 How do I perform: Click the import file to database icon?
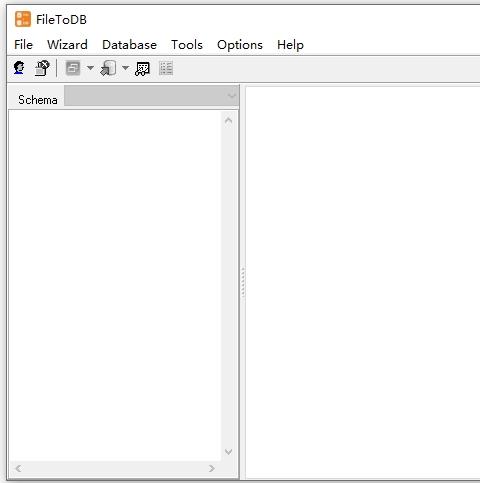(x=108, y=68)
